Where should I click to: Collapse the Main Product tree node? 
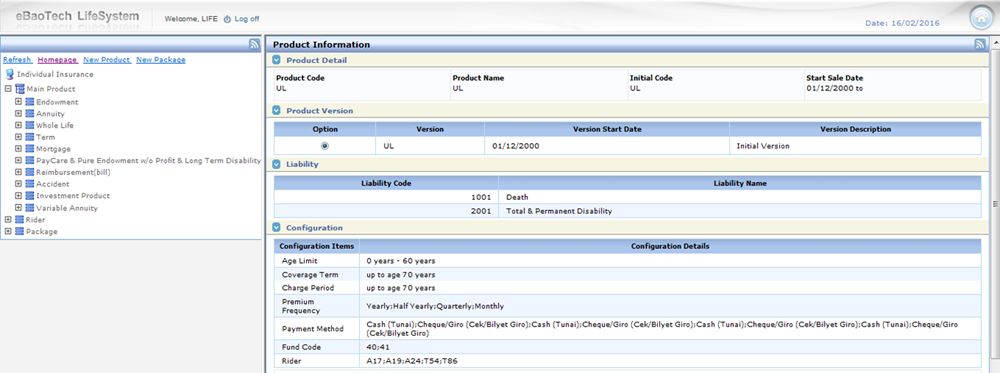[8, 89]
